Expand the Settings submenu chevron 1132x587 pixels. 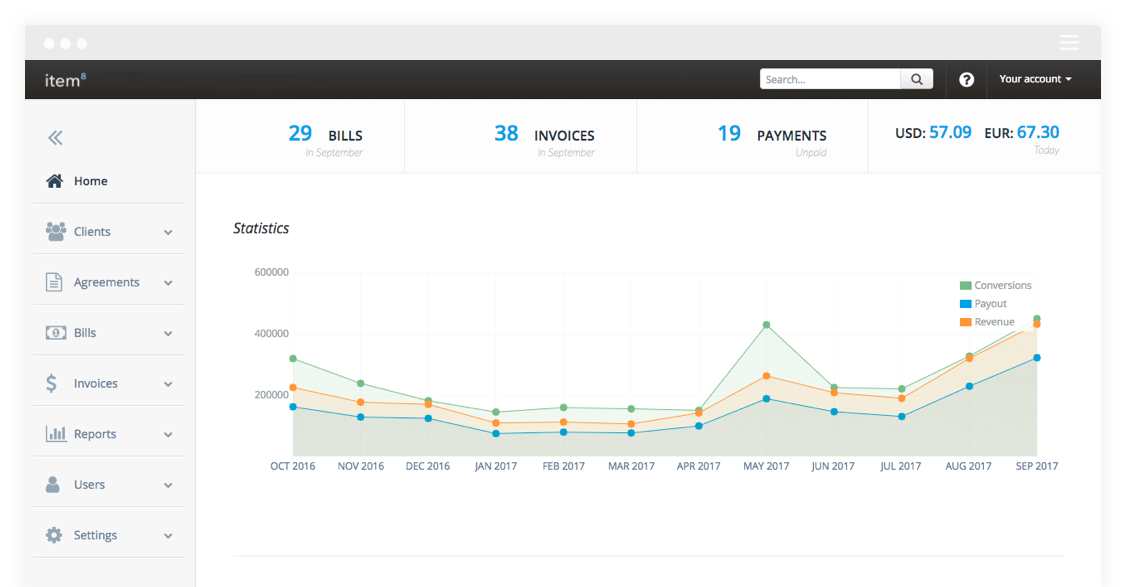click(x=168, y=536)
